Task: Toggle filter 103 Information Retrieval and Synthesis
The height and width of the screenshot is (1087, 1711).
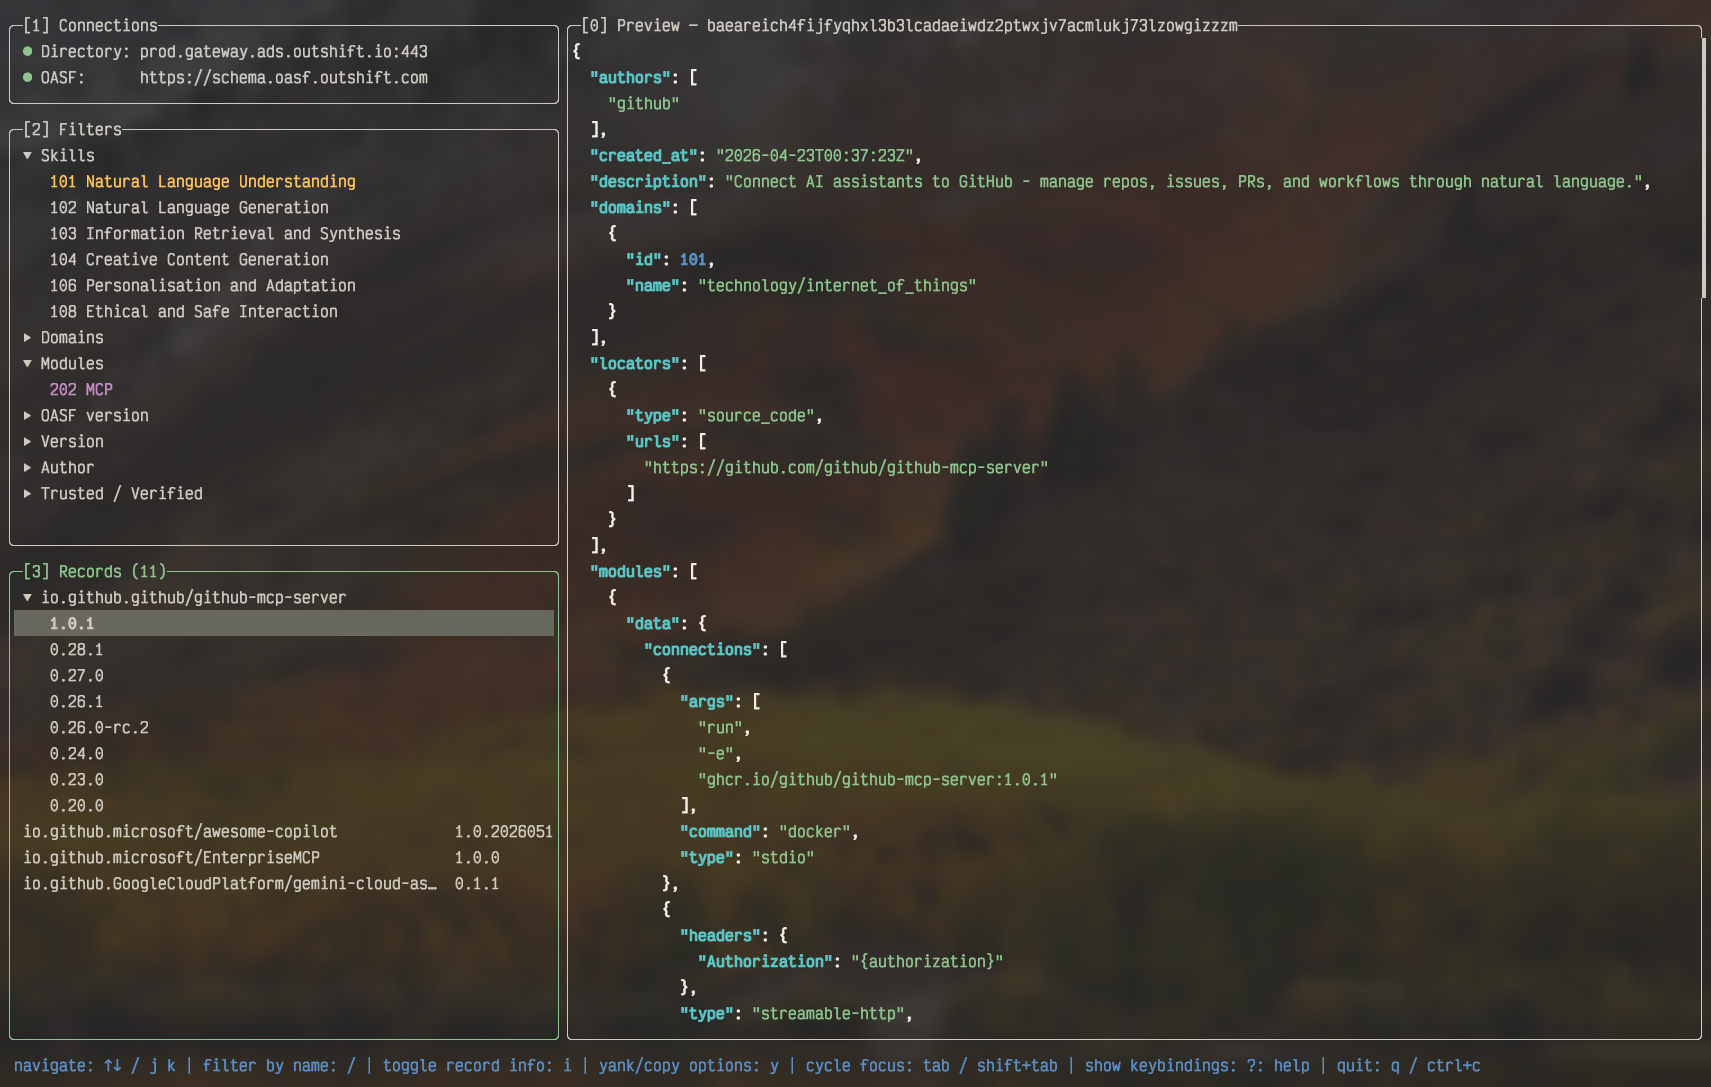Action: tap(225, 234)
